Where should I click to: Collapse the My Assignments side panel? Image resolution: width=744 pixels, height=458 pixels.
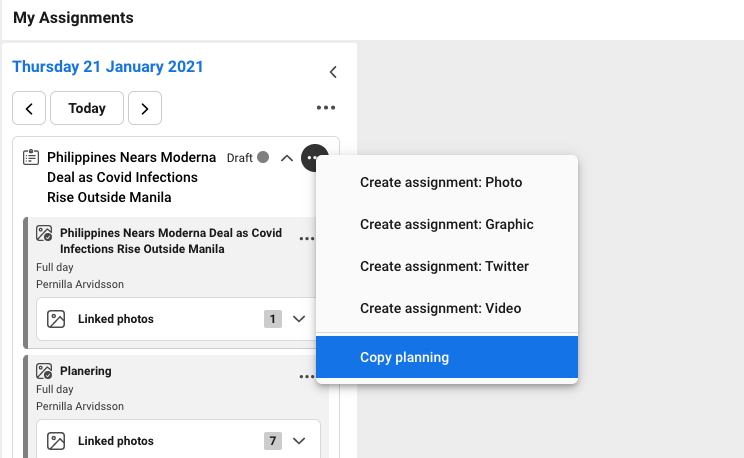click(x=333, y=72)
